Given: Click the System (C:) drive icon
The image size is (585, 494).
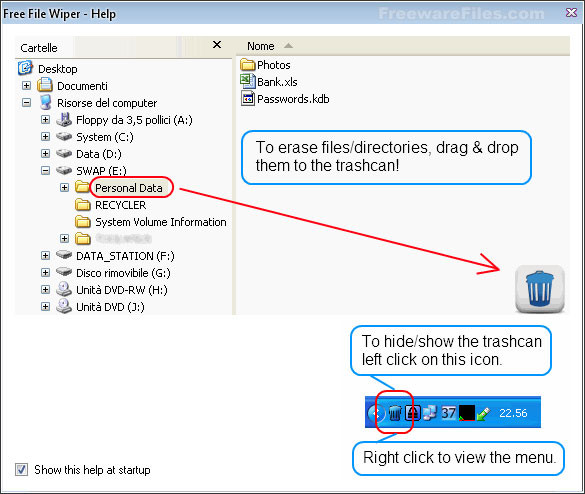Looking at the screenshot, I should (x=64, y=137).
